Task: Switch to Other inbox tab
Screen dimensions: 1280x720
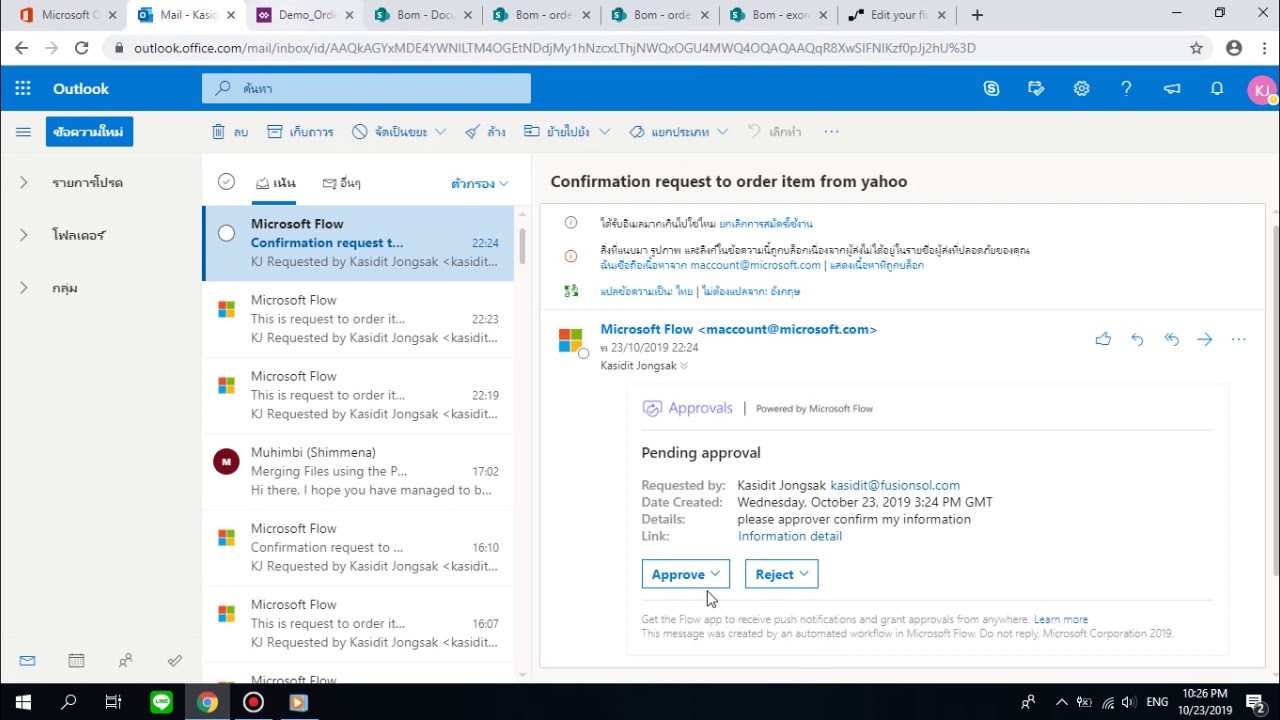Action: 342,183
